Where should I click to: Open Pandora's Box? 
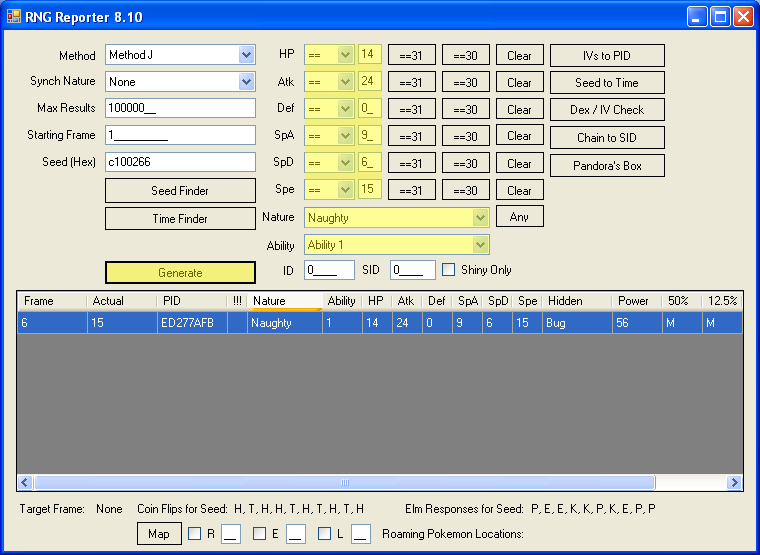(x=607, y=166)
